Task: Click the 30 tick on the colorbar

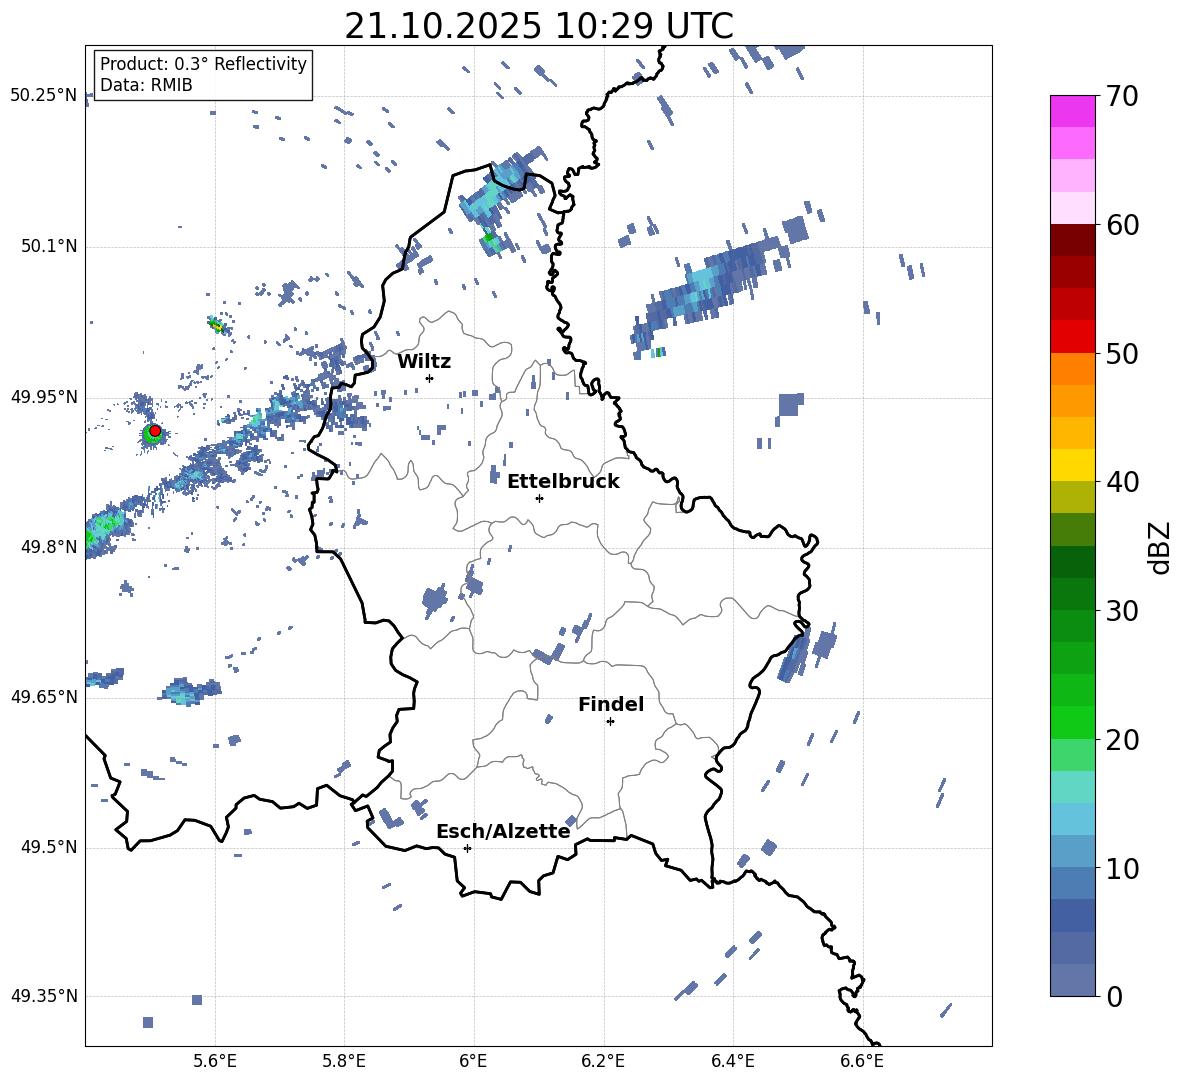Action: (1121, 611)
